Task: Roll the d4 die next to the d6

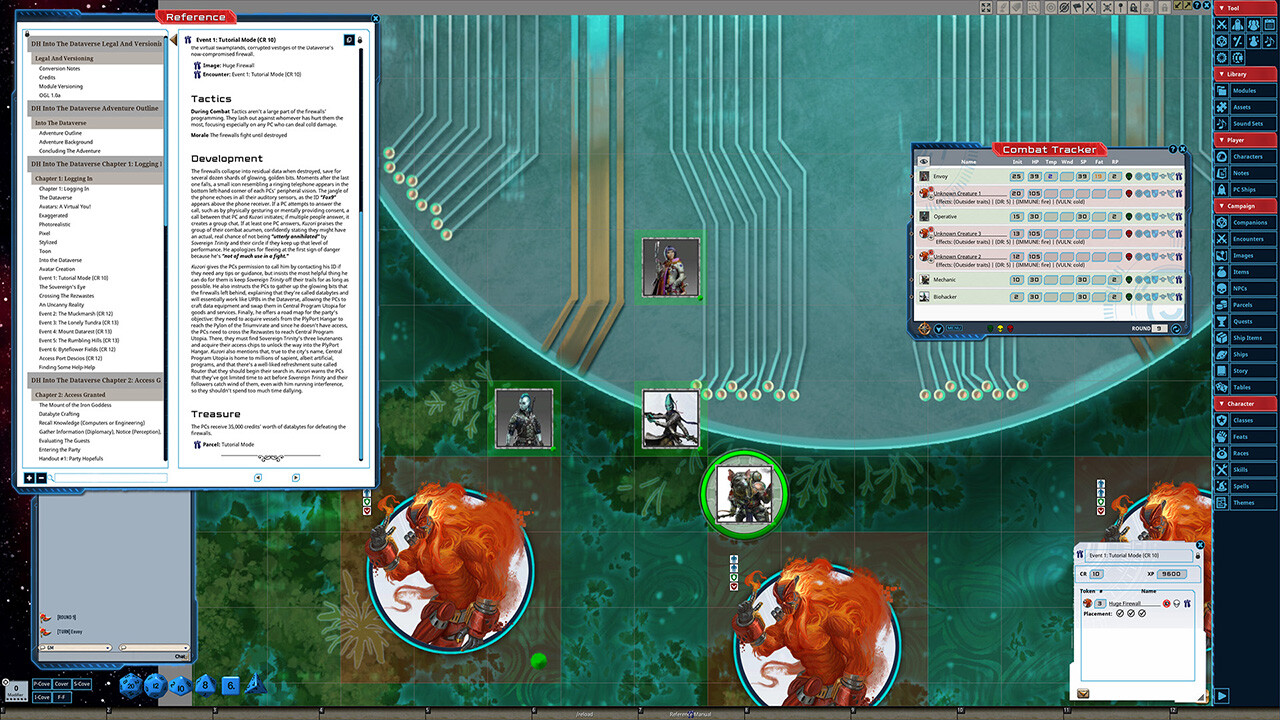Action: click(x=255, y=686)
